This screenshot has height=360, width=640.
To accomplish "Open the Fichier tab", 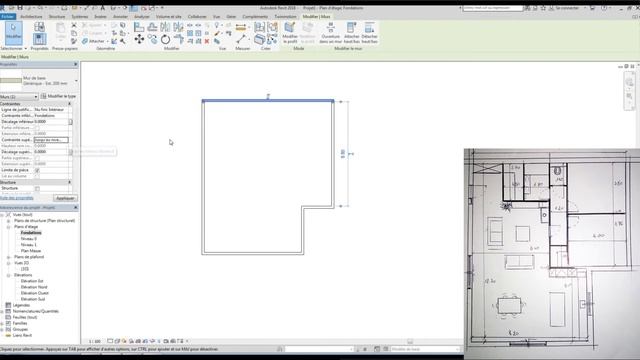I will point(8,16).
